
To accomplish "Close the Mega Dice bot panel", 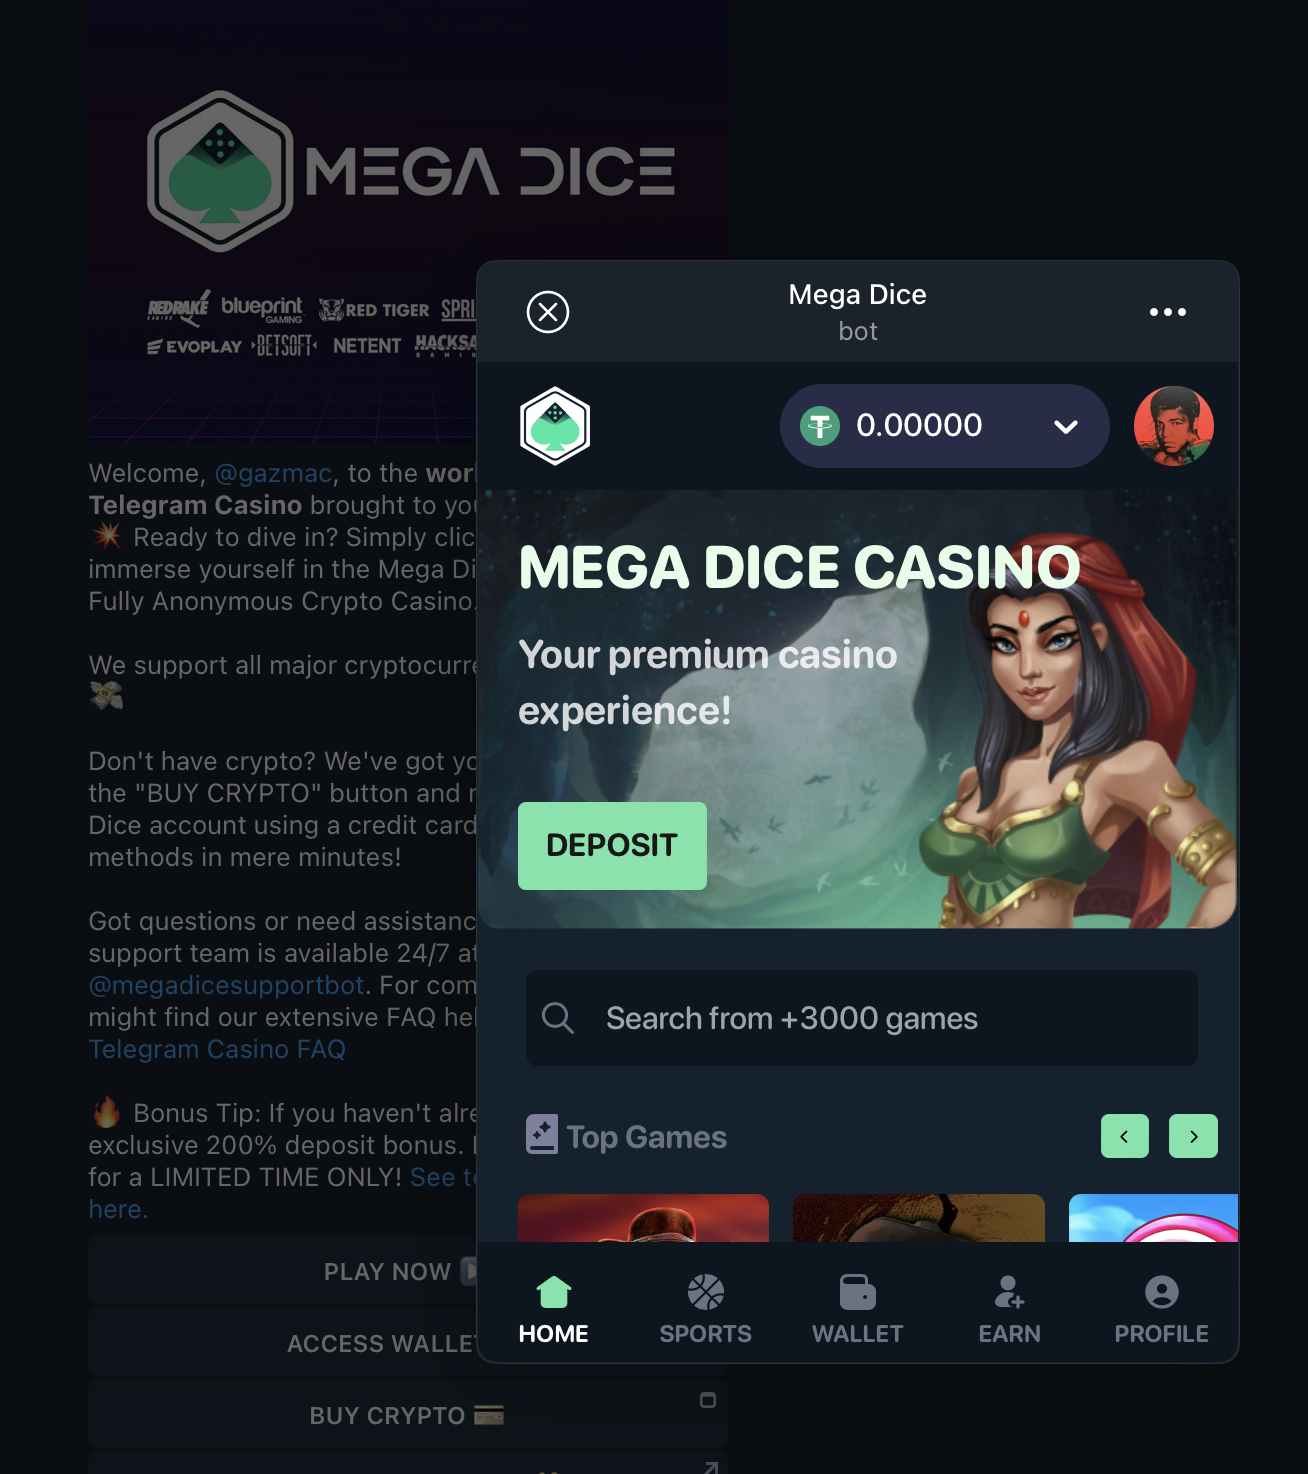I will pyautogui.click(x=548, y=312).
